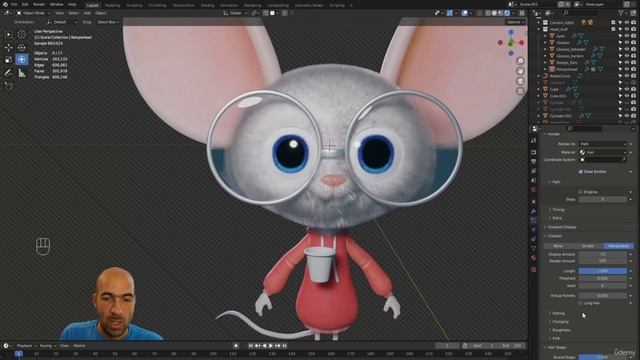Viewport: 640px width, 360px height.
Task: Expand the Roughness subpanel
Action: [561, 330]
